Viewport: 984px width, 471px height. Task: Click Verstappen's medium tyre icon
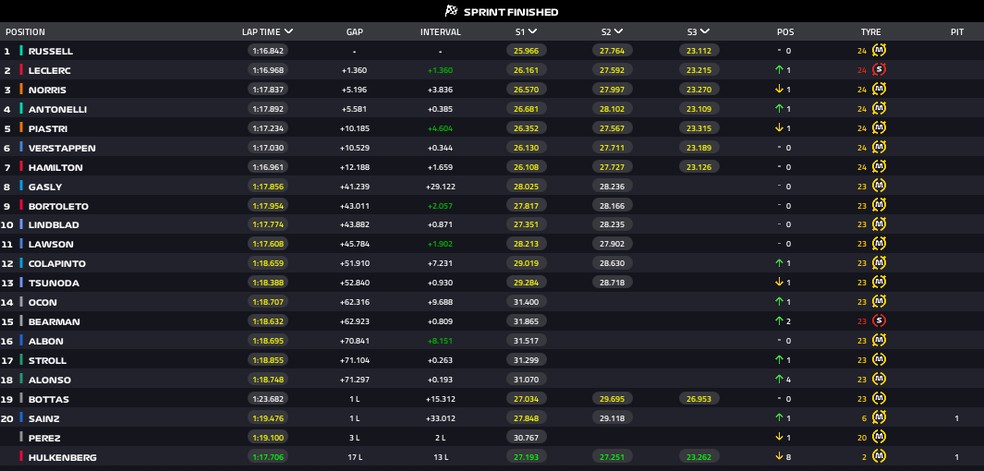[879, 148]
